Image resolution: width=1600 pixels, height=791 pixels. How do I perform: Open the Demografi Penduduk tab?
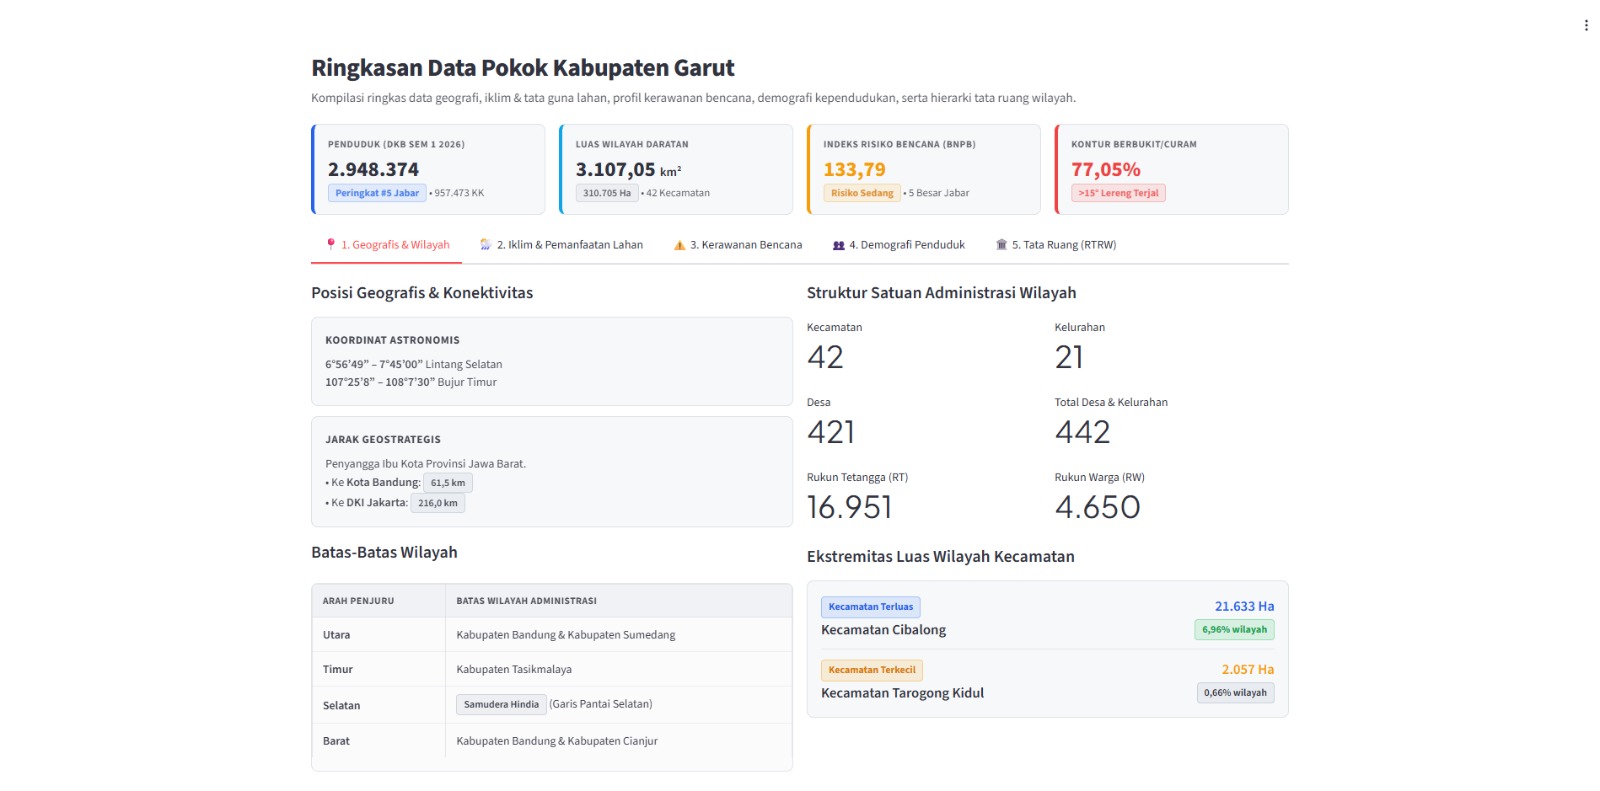click(x=899, y=245)
